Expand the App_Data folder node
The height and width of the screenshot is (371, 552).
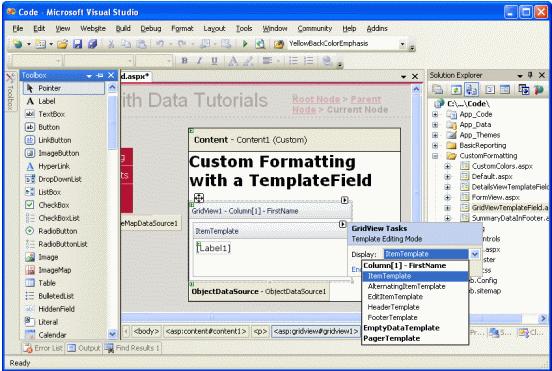pyautogui.click(x=435, y=125)
